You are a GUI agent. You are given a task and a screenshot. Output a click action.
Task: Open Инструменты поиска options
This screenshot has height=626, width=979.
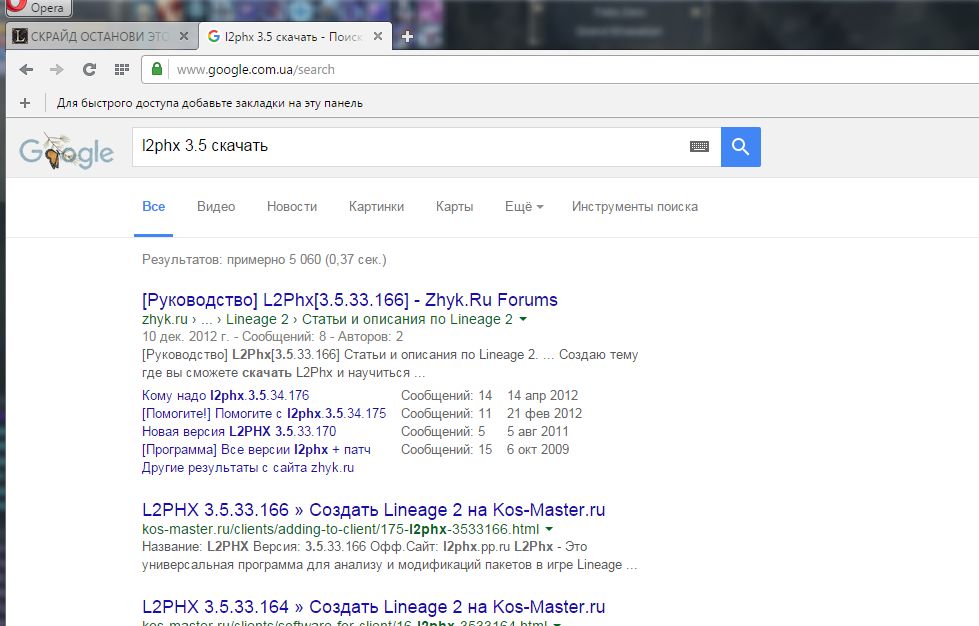tap(634, 207)
